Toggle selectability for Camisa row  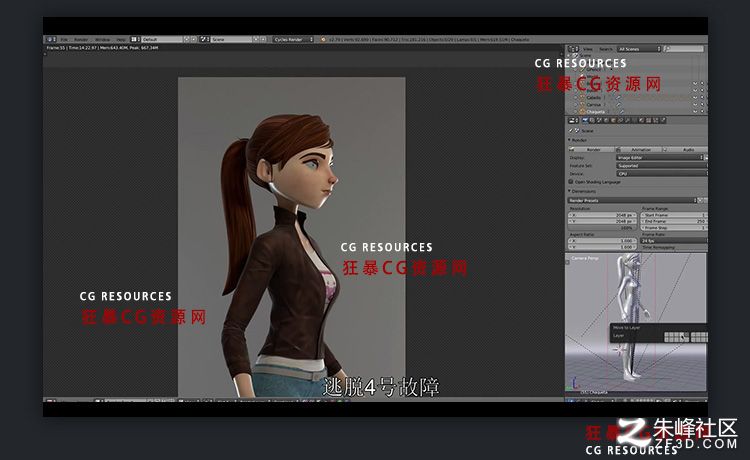[x=702, y=105]
